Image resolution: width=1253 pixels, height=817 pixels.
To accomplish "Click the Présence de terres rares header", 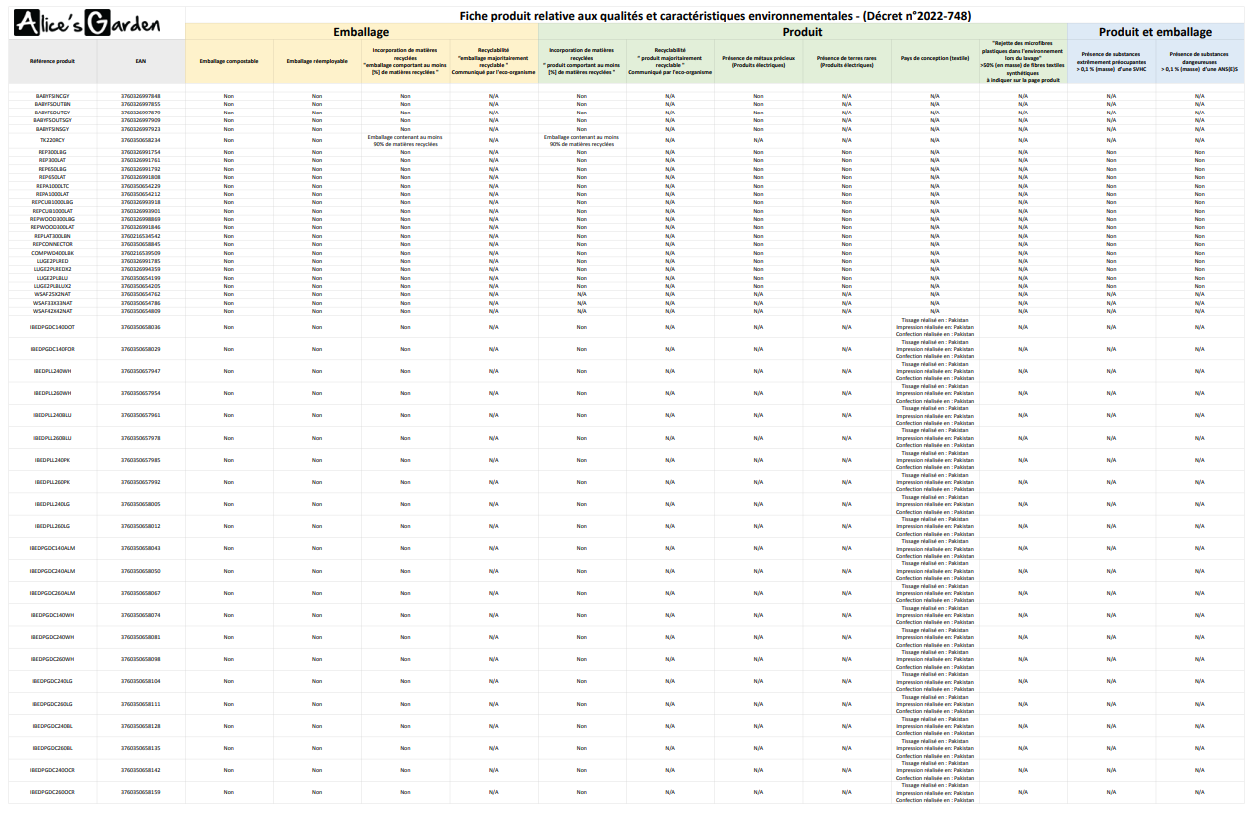I will pos(845,60).
